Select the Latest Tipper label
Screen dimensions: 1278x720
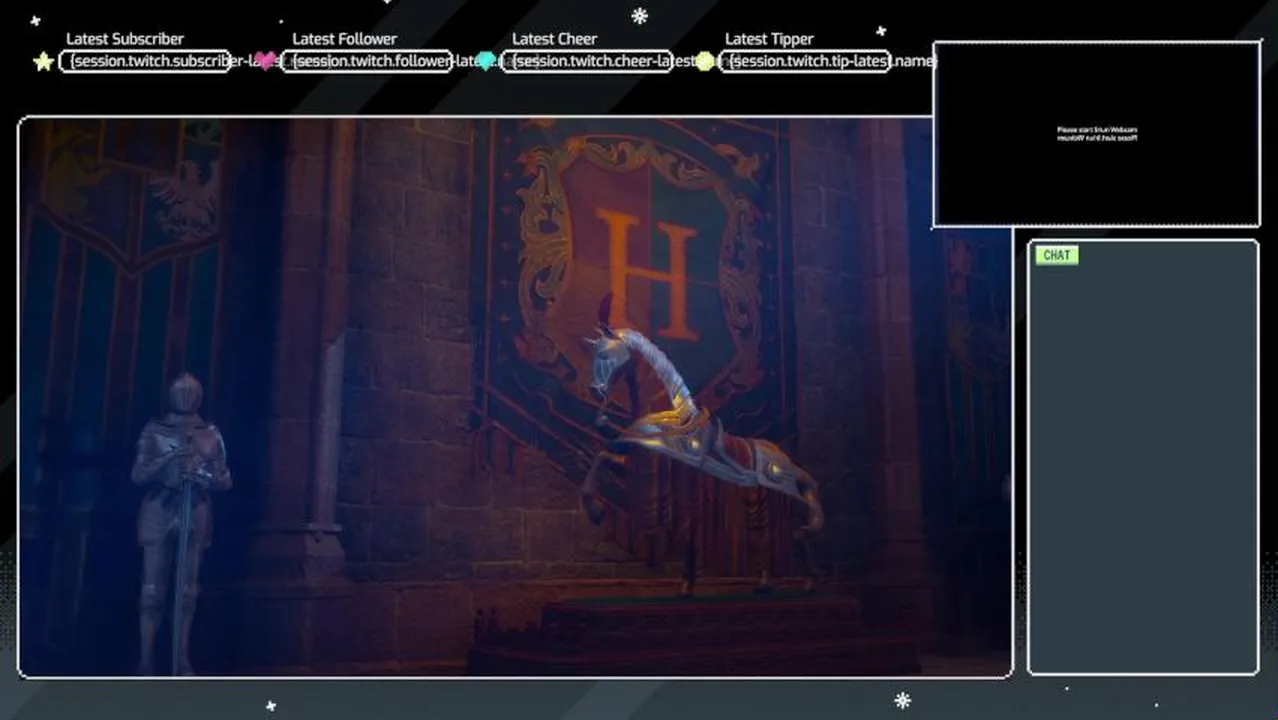[x=769, y=39]
